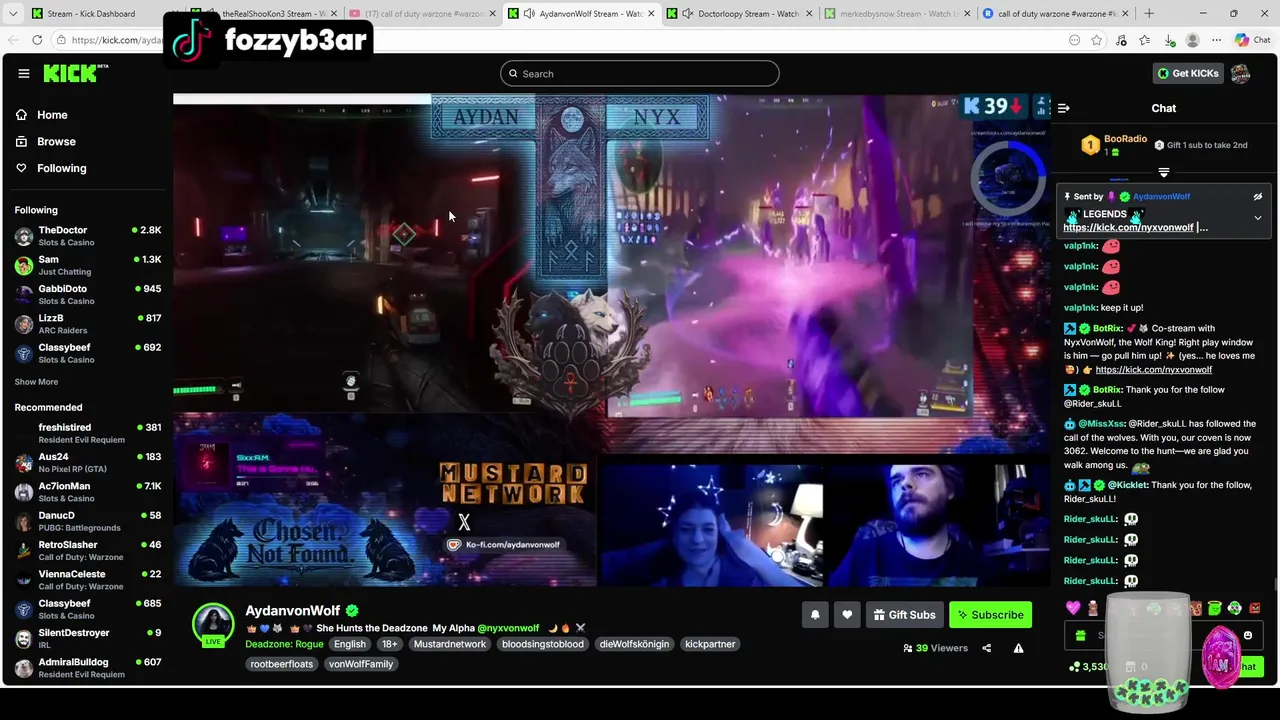Image resolution: width=1280 pixels, height=720 pixels.
Task: Open GabbiDoto channel in sidebar
Action: (87, 294)
